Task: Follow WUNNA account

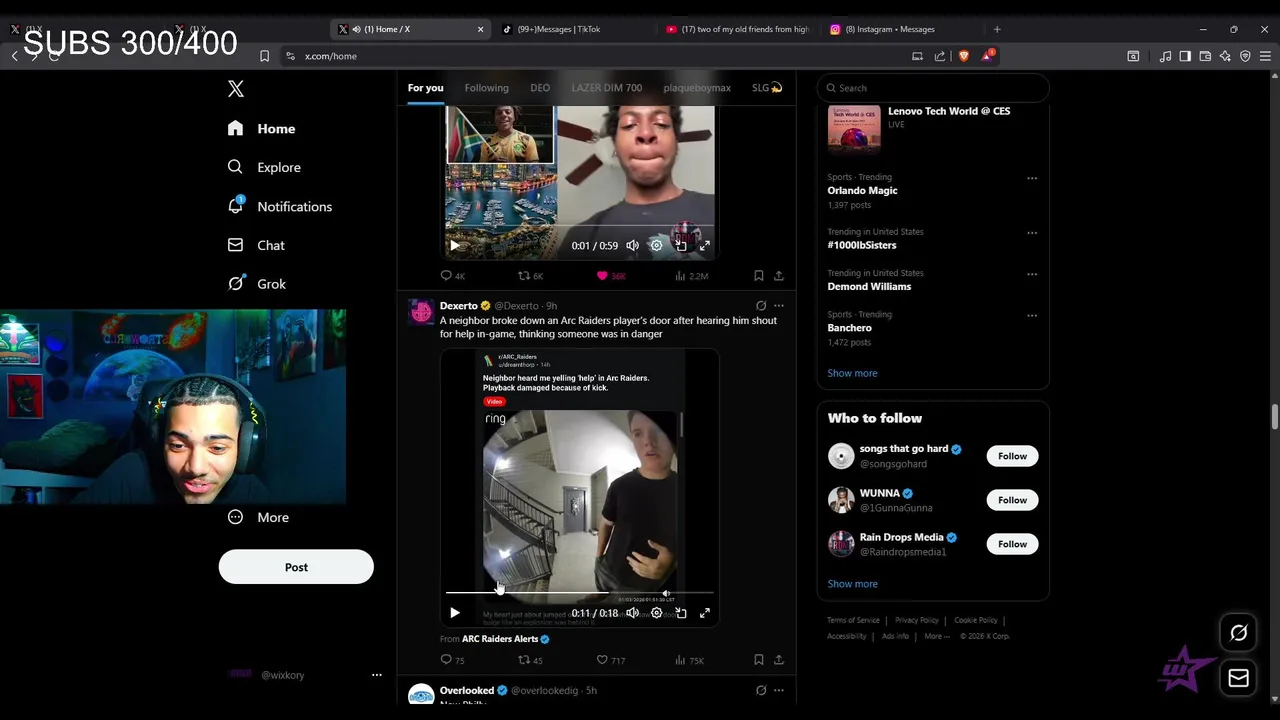Action: 1012,500
